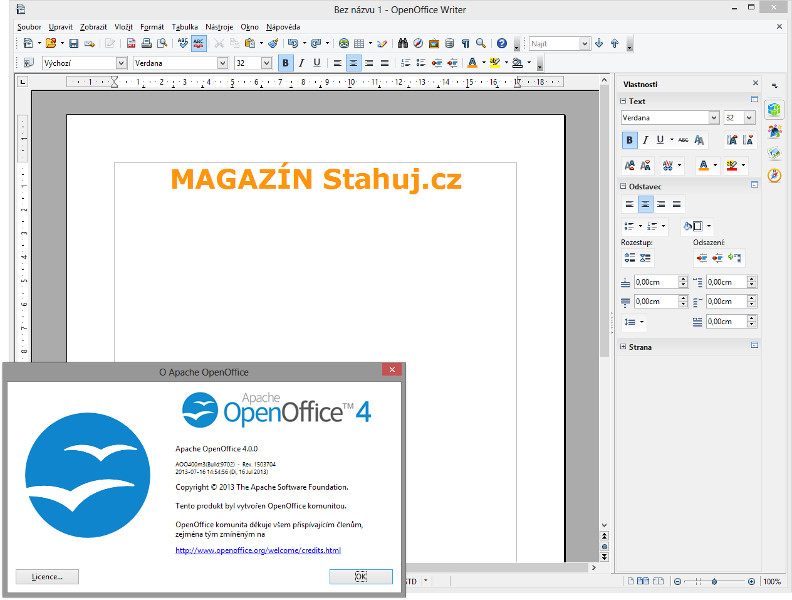Pick highlighting color swatch in sidebar
The width and height of the screenshot is (792, 600).
[x=732, y=165]
